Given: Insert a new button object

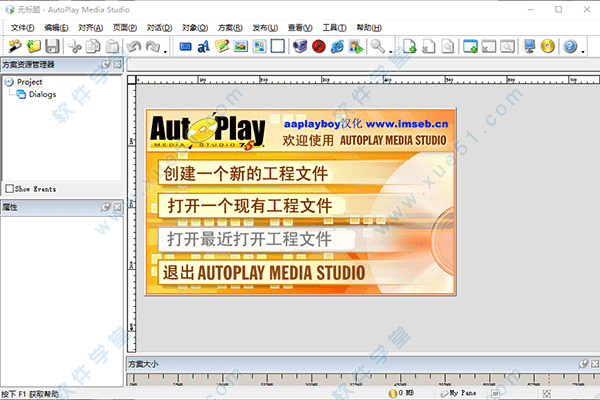Looking at the screenshot, I should 186,46.
